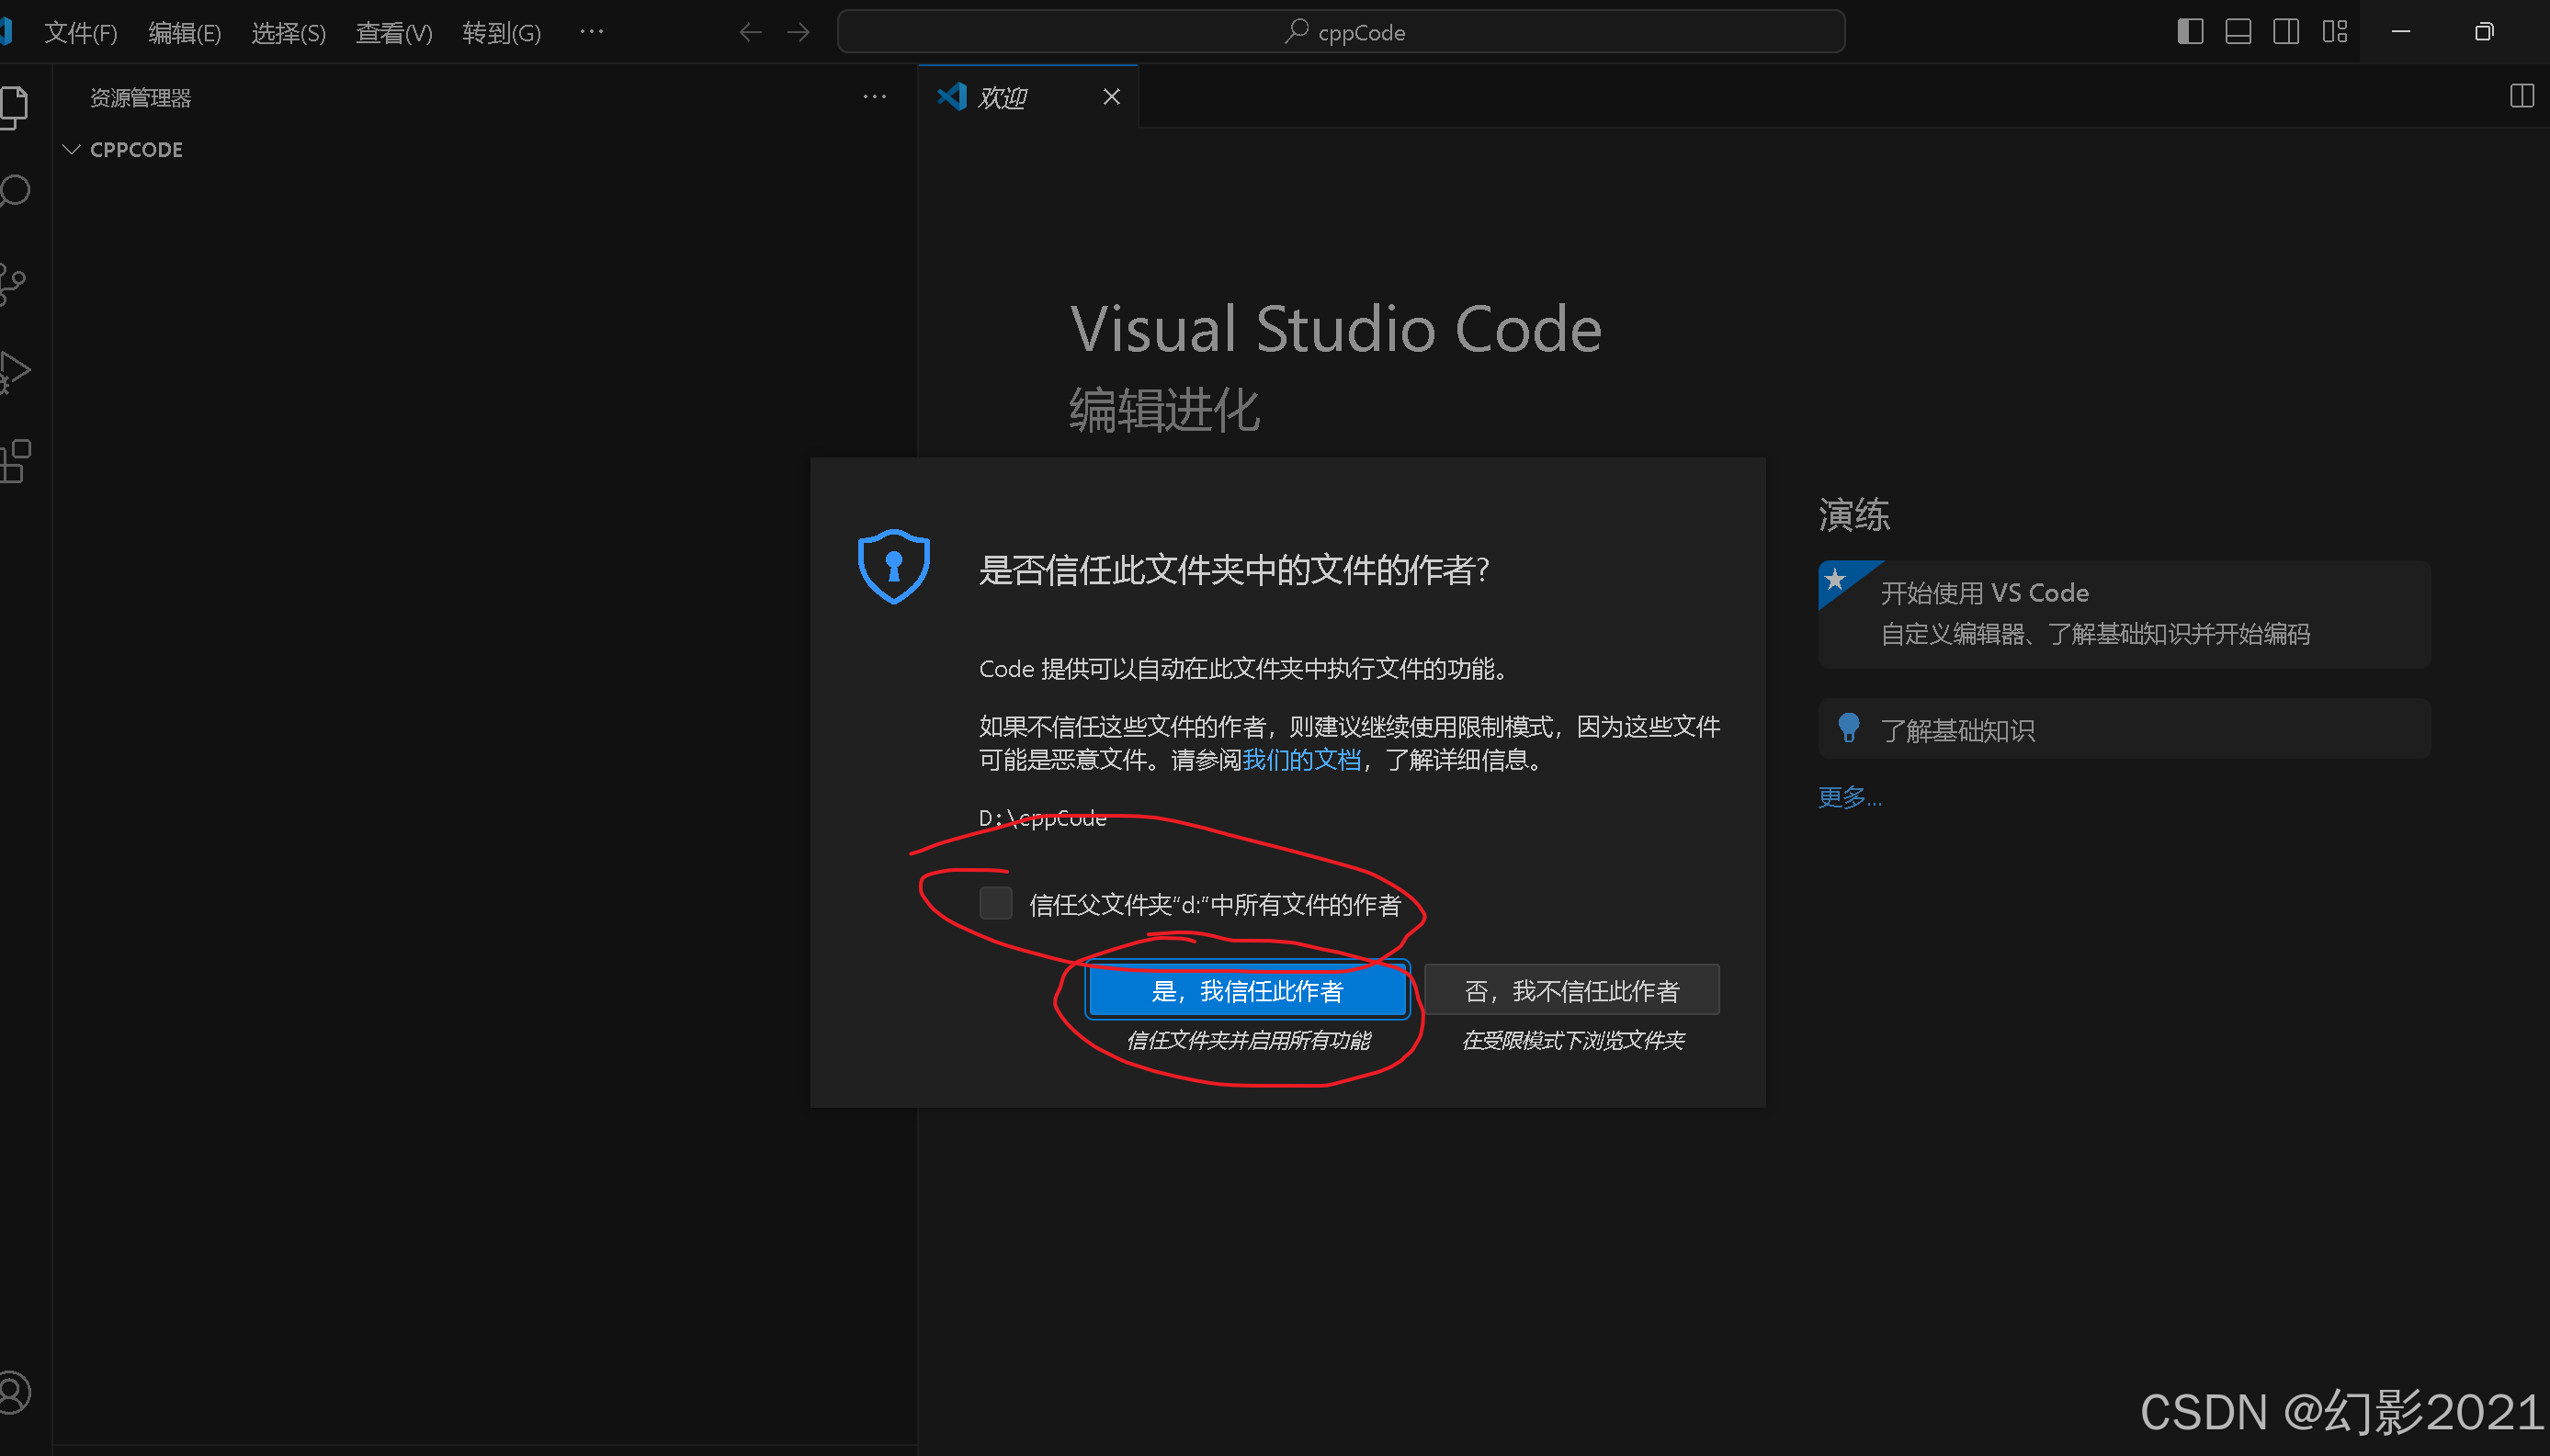Open the 查看(V) menu
This screenshot has width=2550, height=1456.
coord(395,33)
